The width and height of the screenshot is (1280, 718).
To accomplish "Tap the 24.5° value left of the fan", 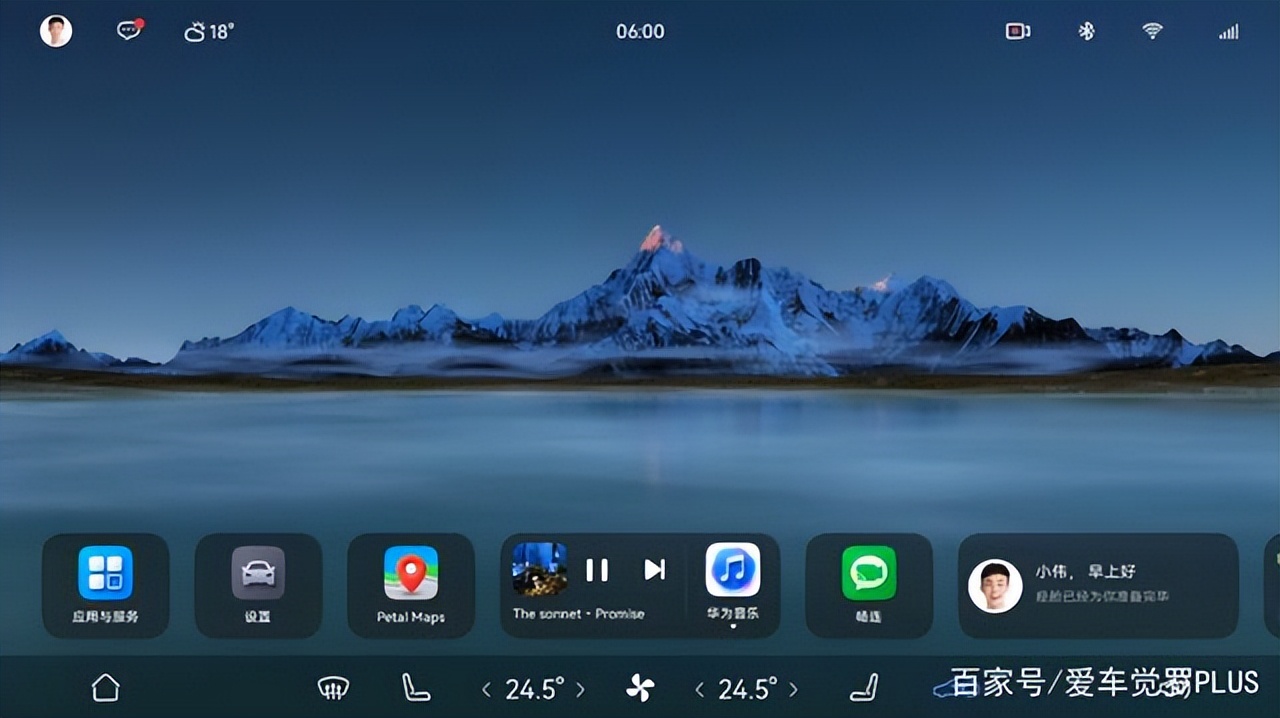I will [534, 688].
